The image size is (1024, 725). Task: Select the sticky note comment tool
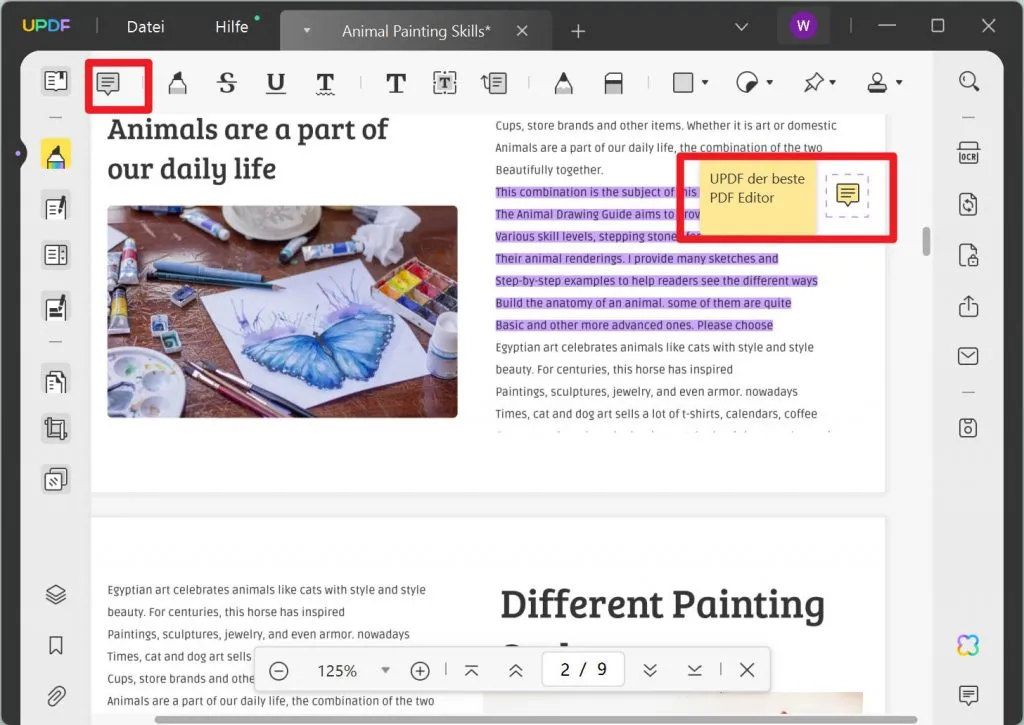(x=108, y=84)
